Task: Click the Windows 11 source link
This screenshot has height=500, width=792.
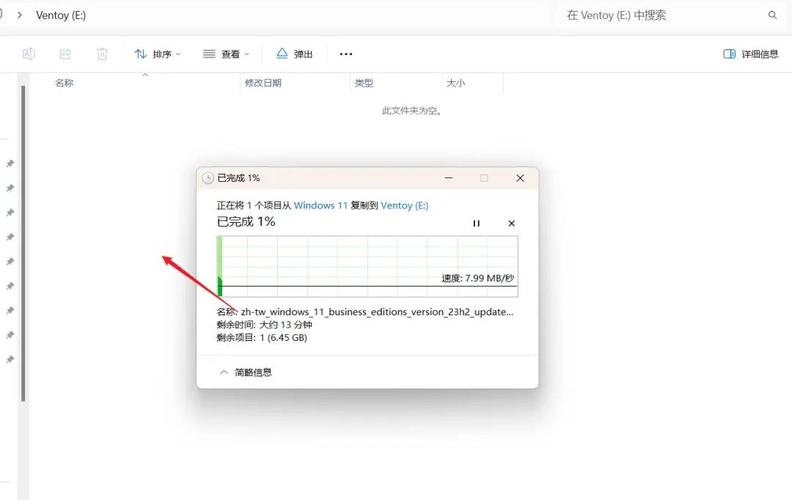Action: click(x=321, y=206)
